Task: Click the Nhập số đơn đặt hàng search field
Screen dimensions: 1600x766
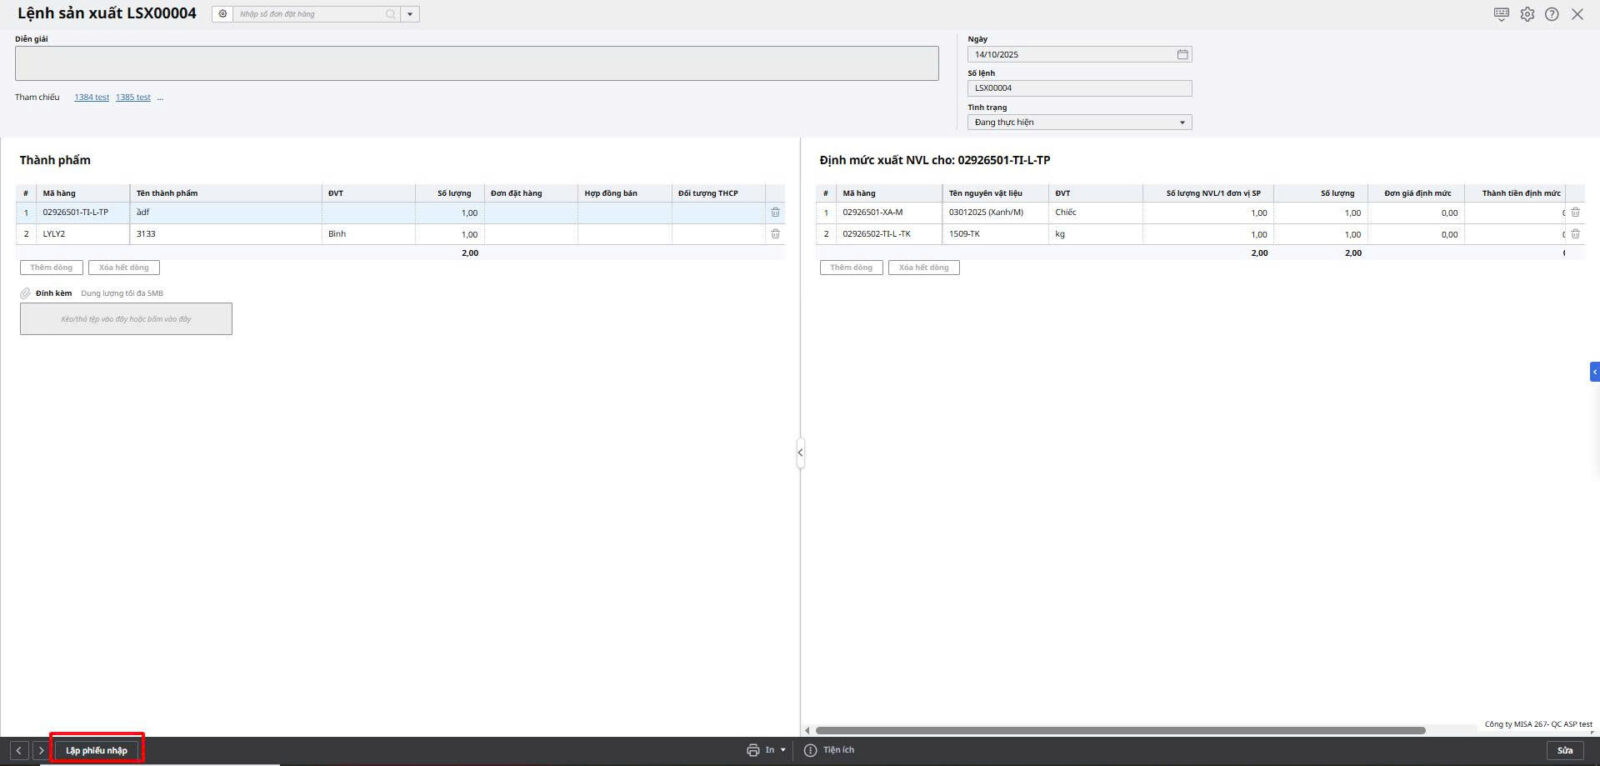Action: pyautogui.click(x=310, y=14)
